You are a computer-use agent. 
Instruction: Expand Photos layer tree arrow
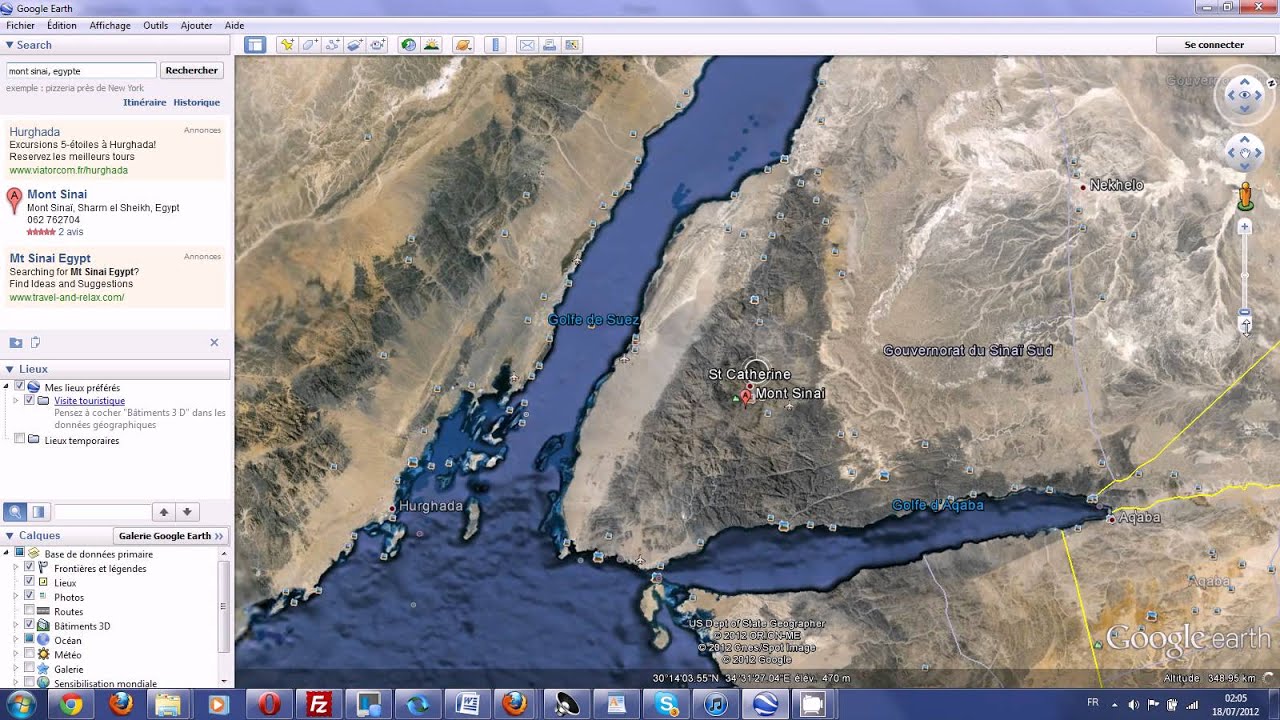[15, 596]
